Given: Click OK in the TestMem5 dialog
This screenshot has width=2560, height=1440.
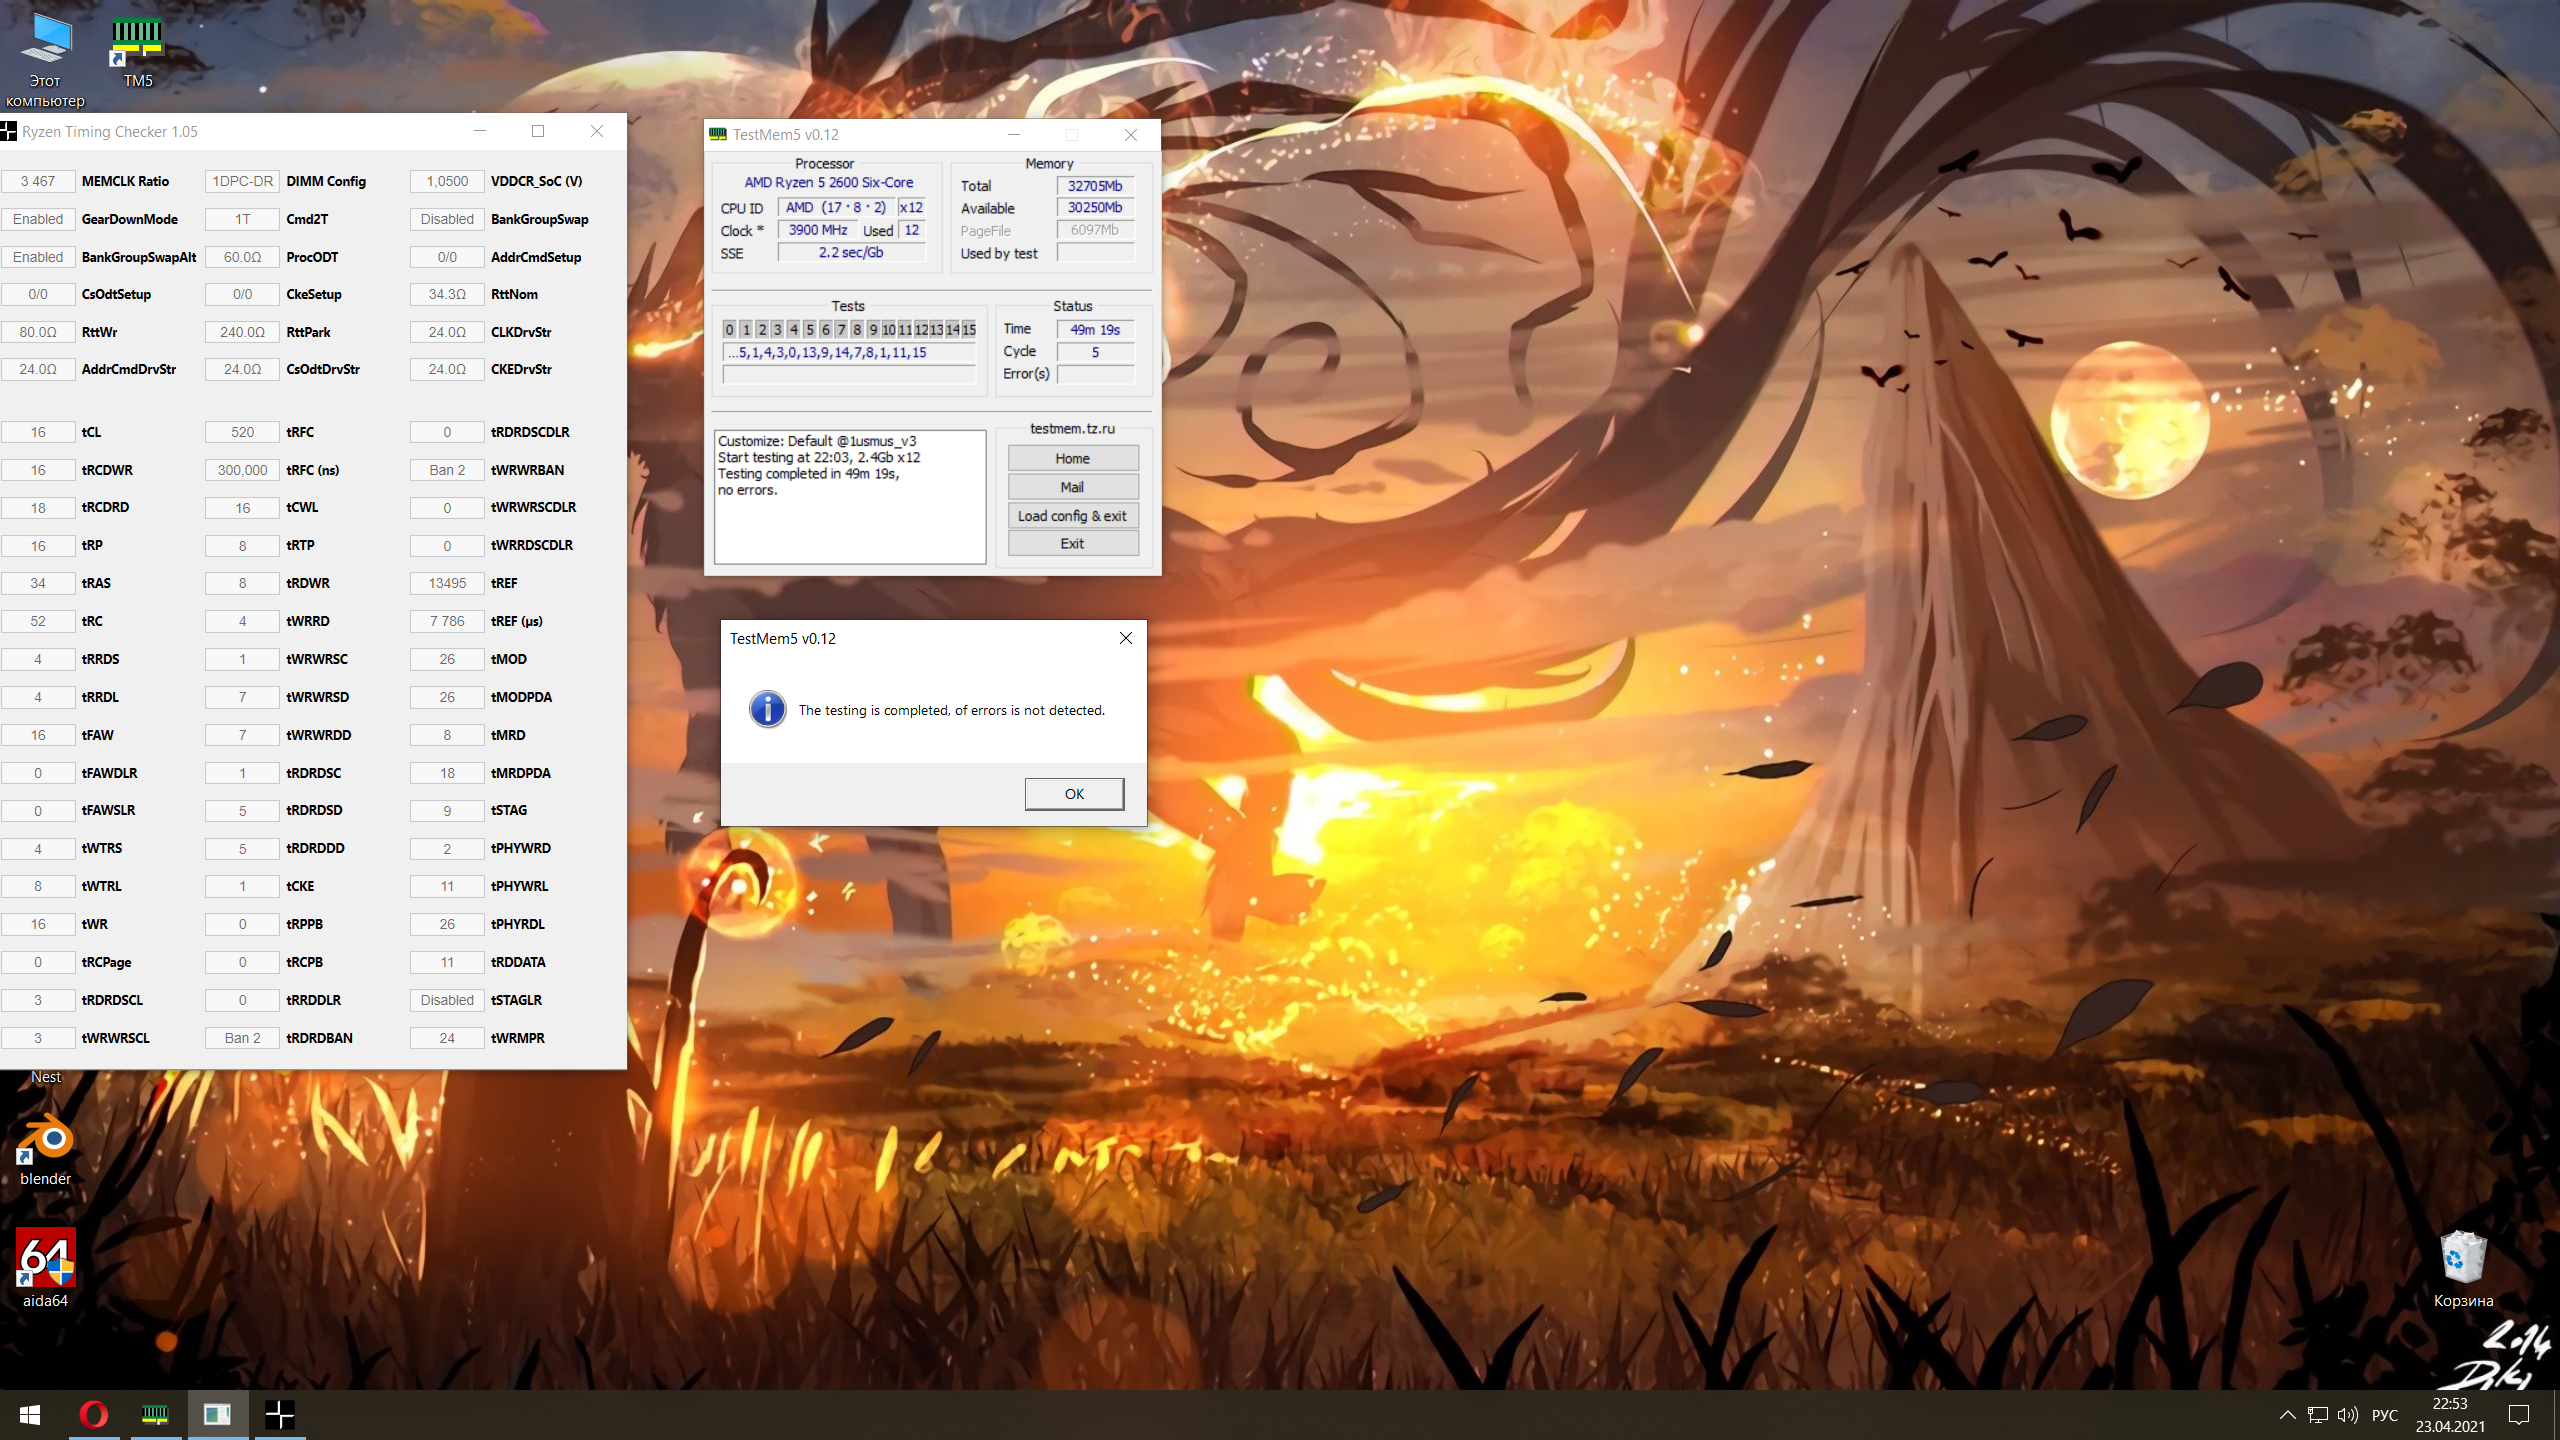Looking at the screenshot, I should tap(1074, 794).
